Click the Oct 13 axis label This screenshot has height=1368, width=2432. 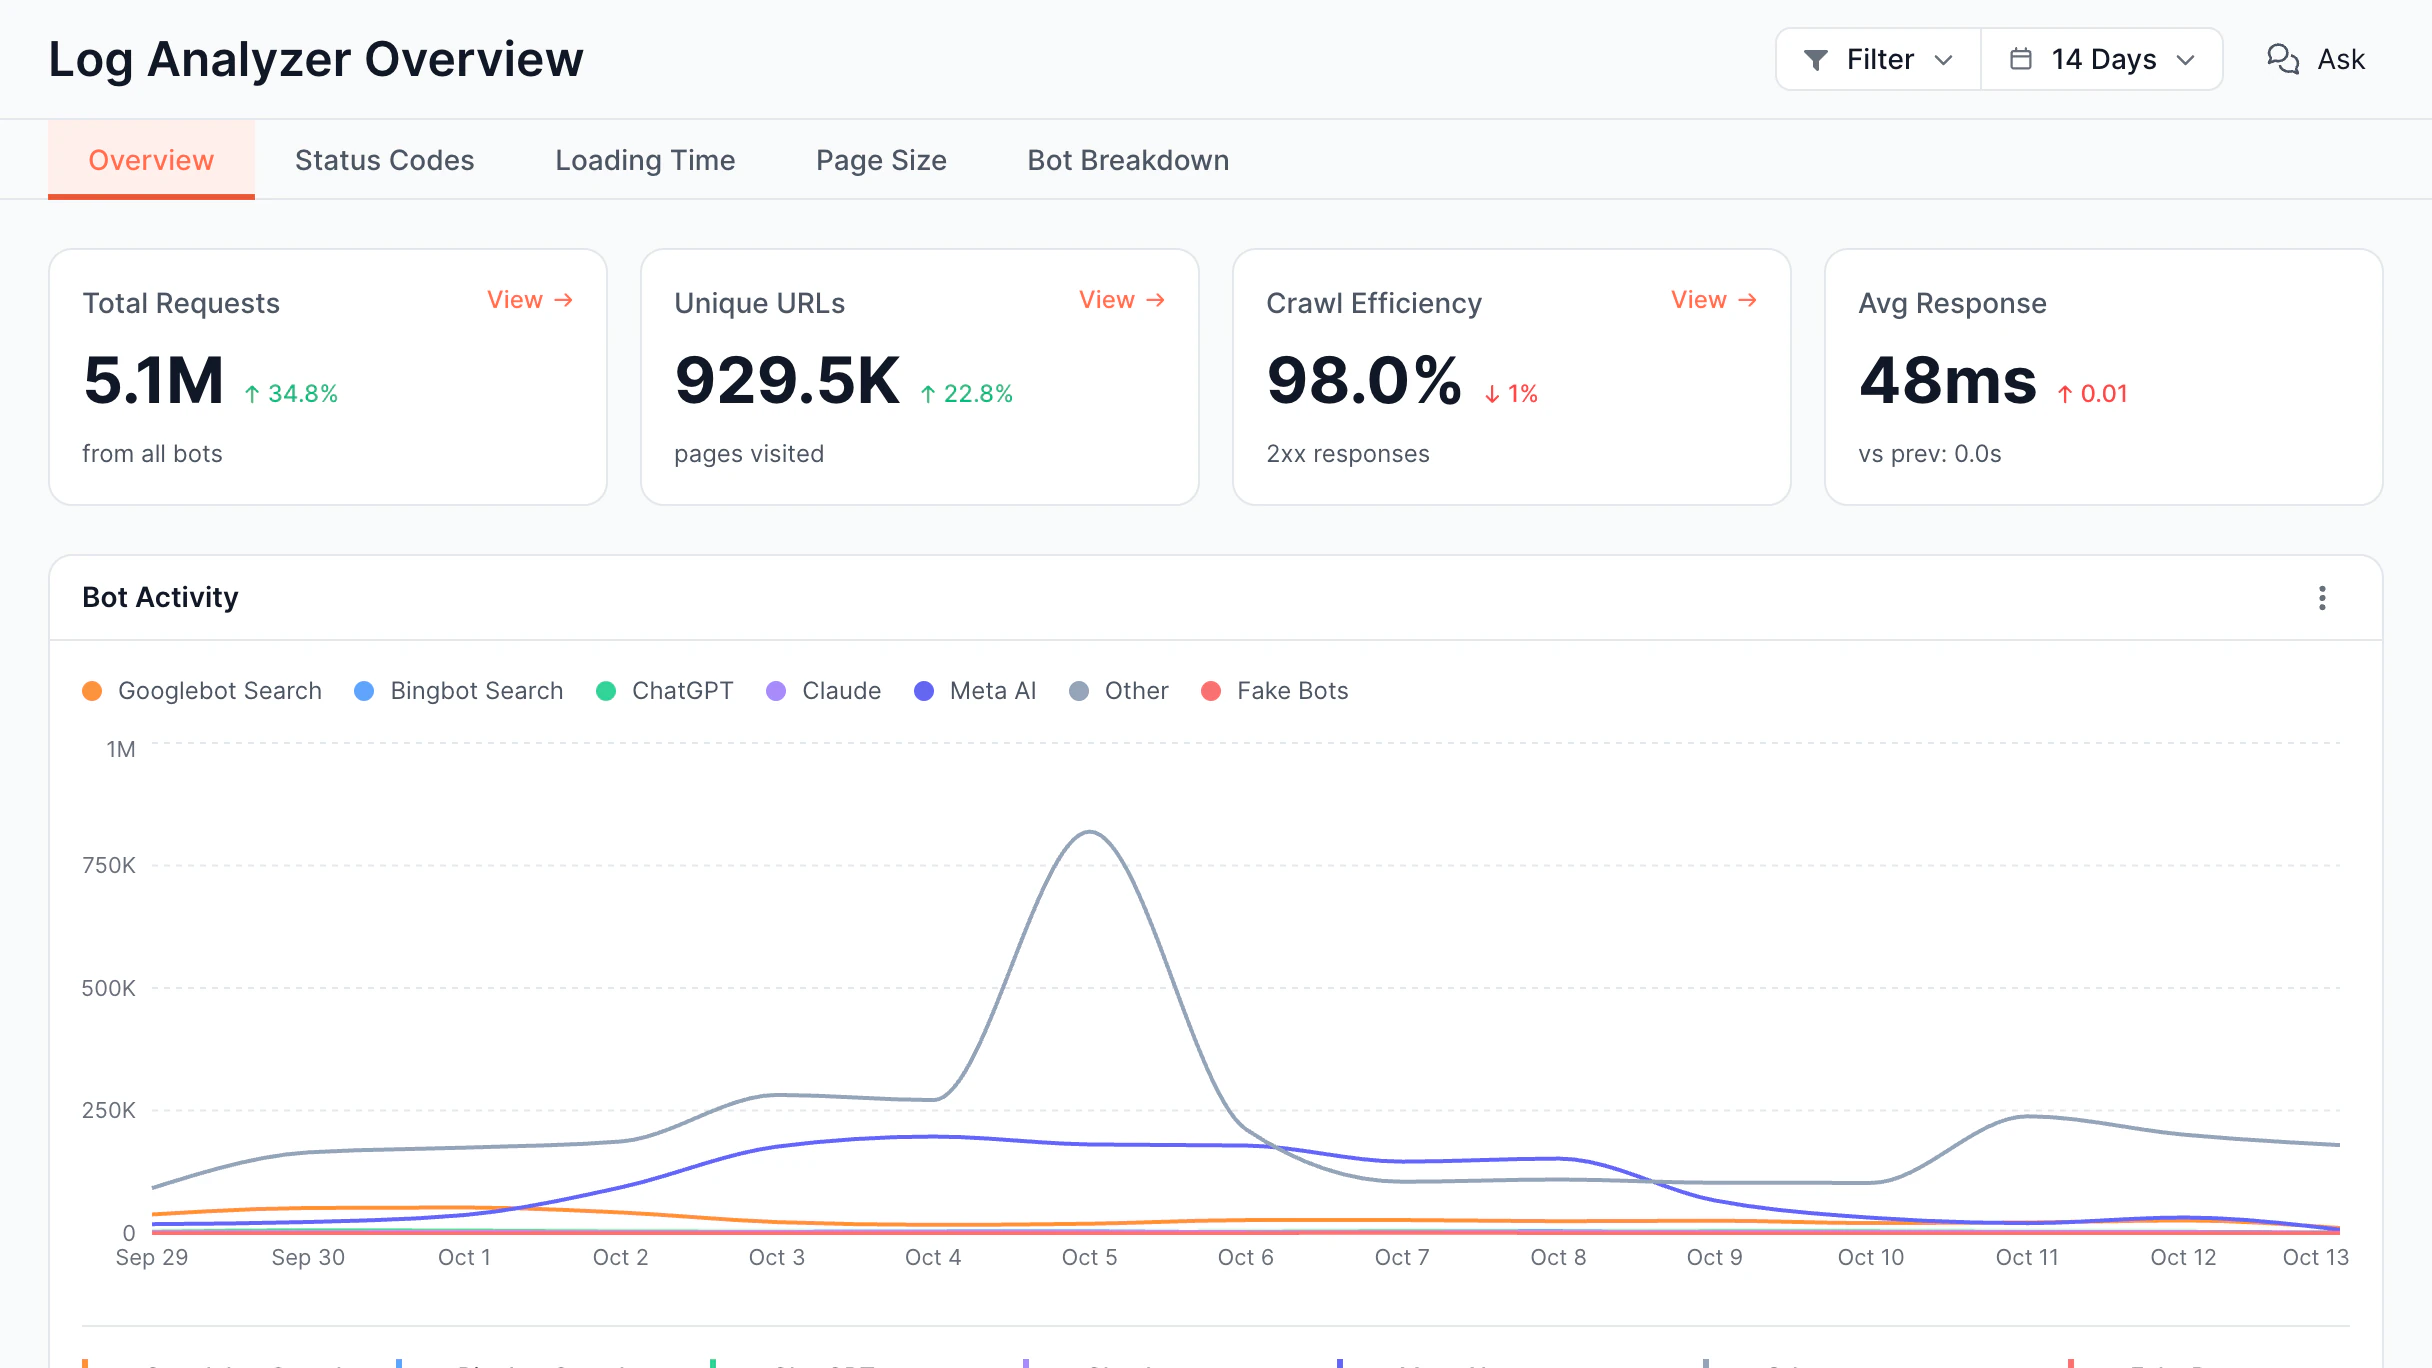point(2315,1257)
